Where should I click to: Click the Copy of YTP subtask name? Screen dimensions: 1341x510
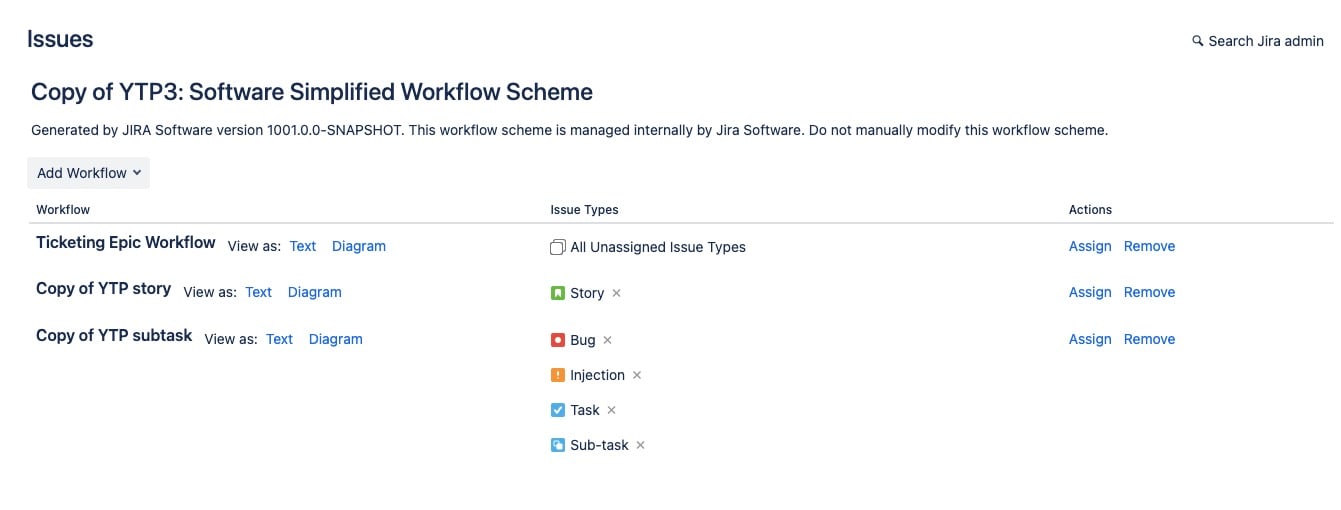[x=114, y=335]
